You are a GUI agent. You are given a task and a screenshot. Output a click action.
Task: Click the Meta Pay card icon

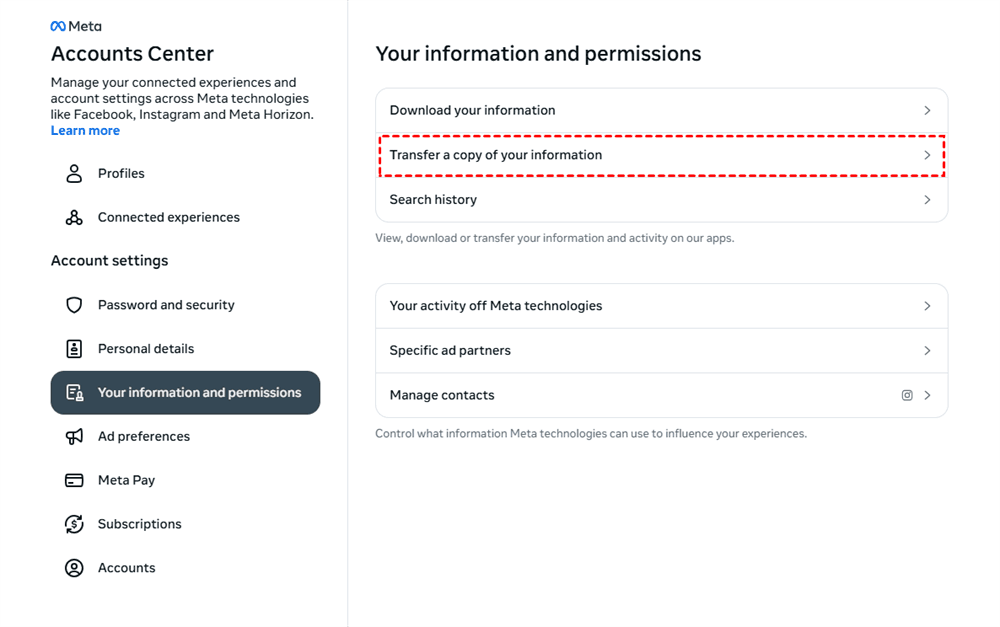point(74,481)
